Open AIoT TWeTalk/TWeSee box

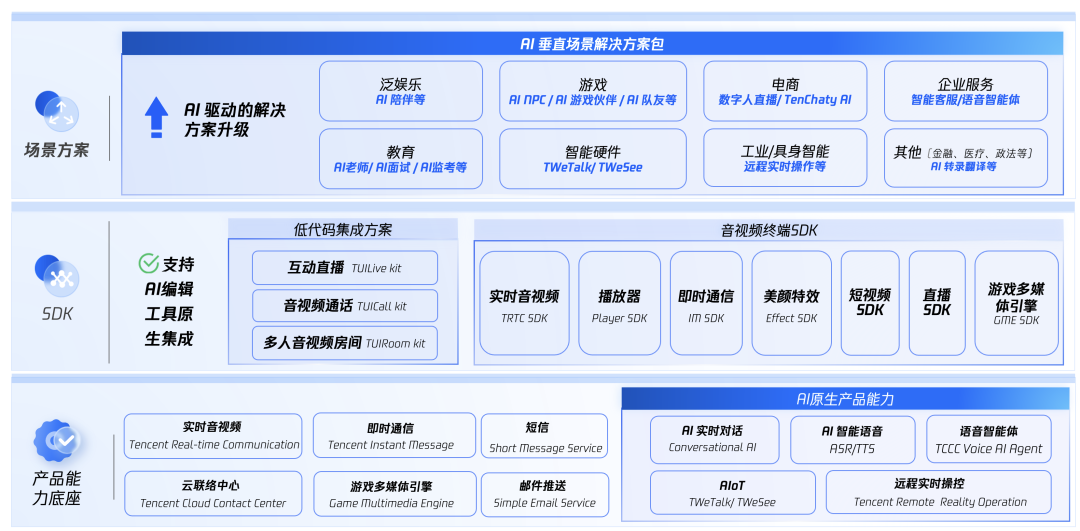coord(733,492)
